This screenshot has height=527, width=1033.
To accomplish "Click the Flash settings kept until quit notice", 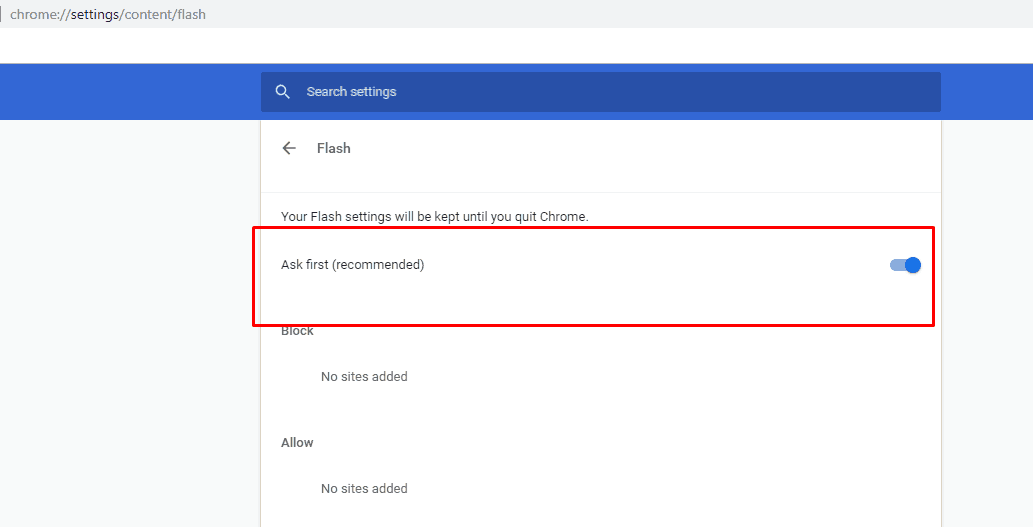I will tap(435, 217).
